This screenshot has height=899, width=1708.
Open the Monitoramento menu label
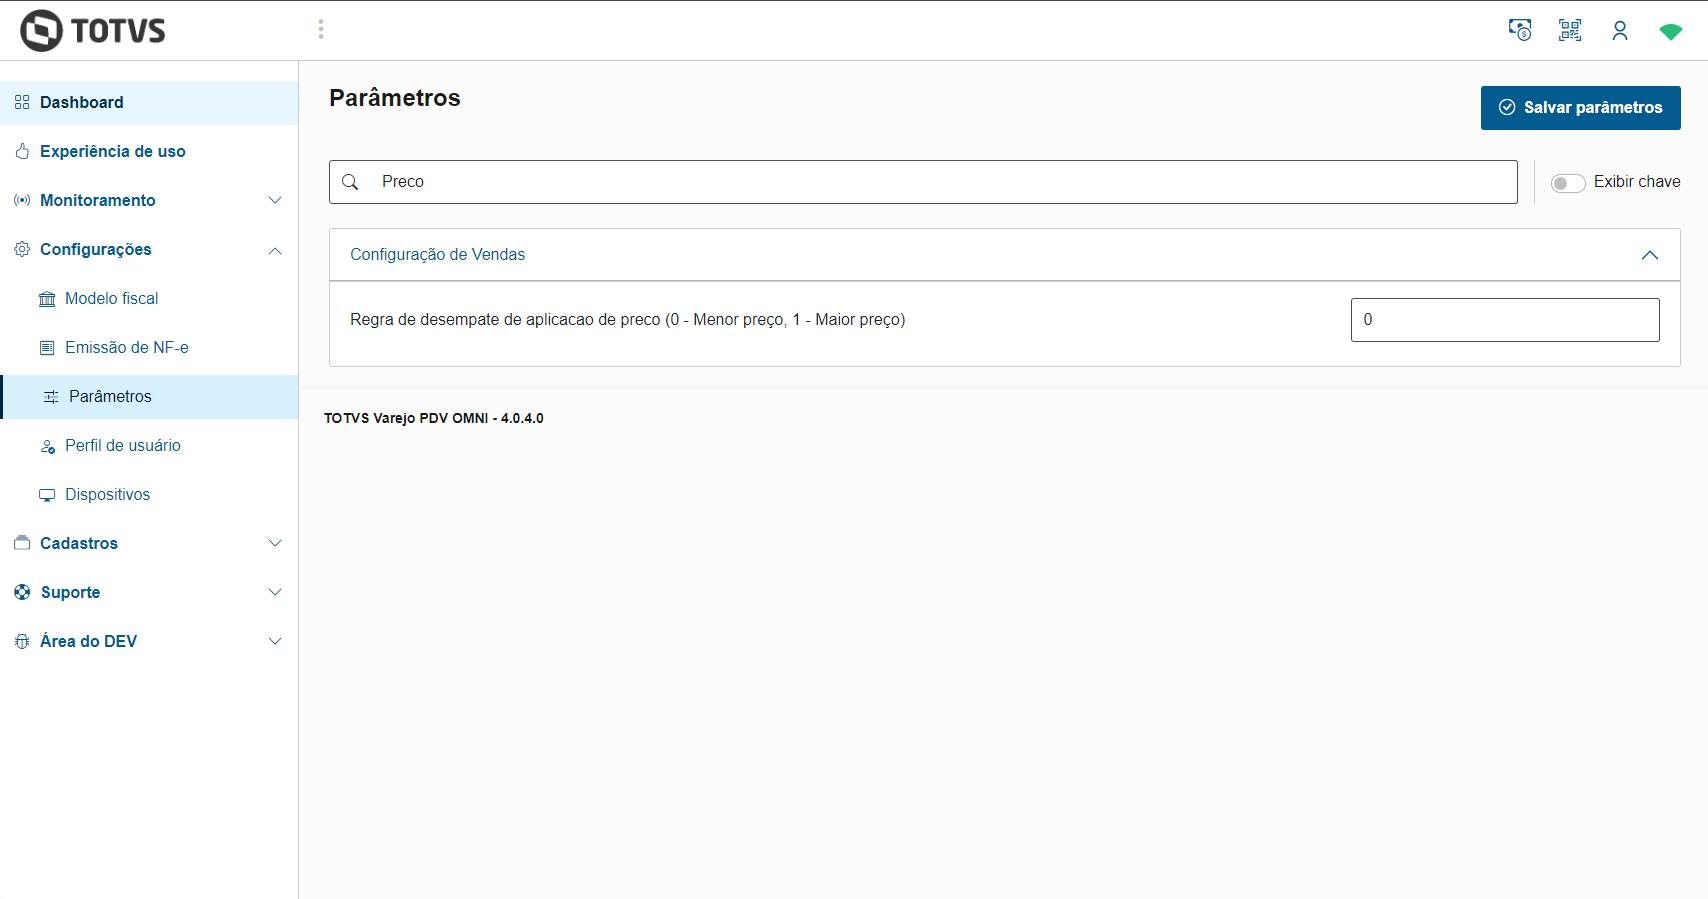(97, 200)
